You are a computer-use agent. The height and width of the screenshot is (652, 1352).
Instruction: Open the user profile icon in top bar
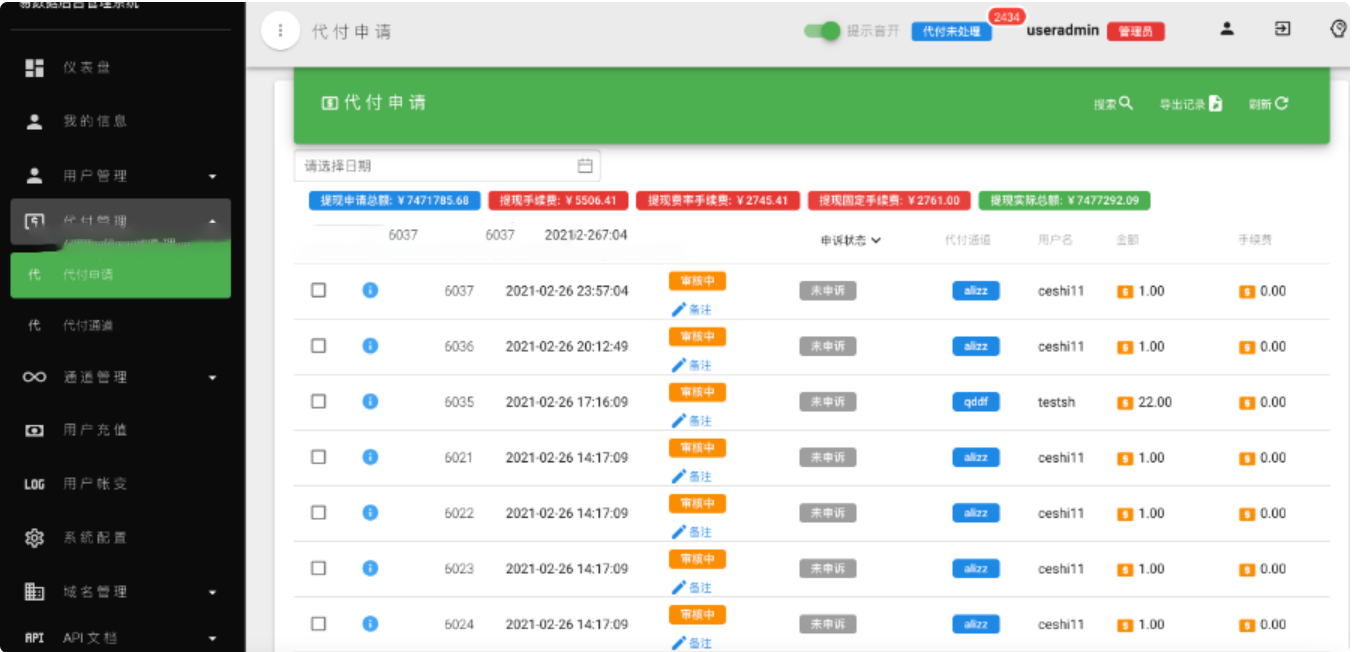pyautogui.click(x=1227, y=29)
